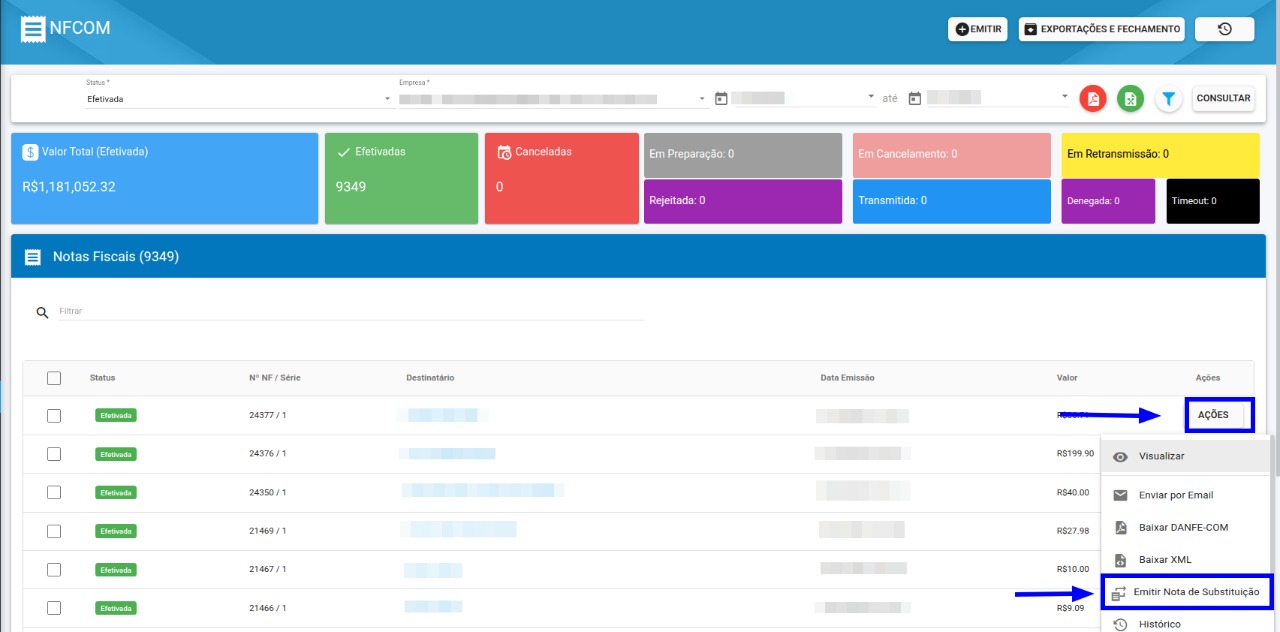Tick the checkbox for note 21466 / 1
The height and width of the screenshot is (632, 1280).
[54, 608]
